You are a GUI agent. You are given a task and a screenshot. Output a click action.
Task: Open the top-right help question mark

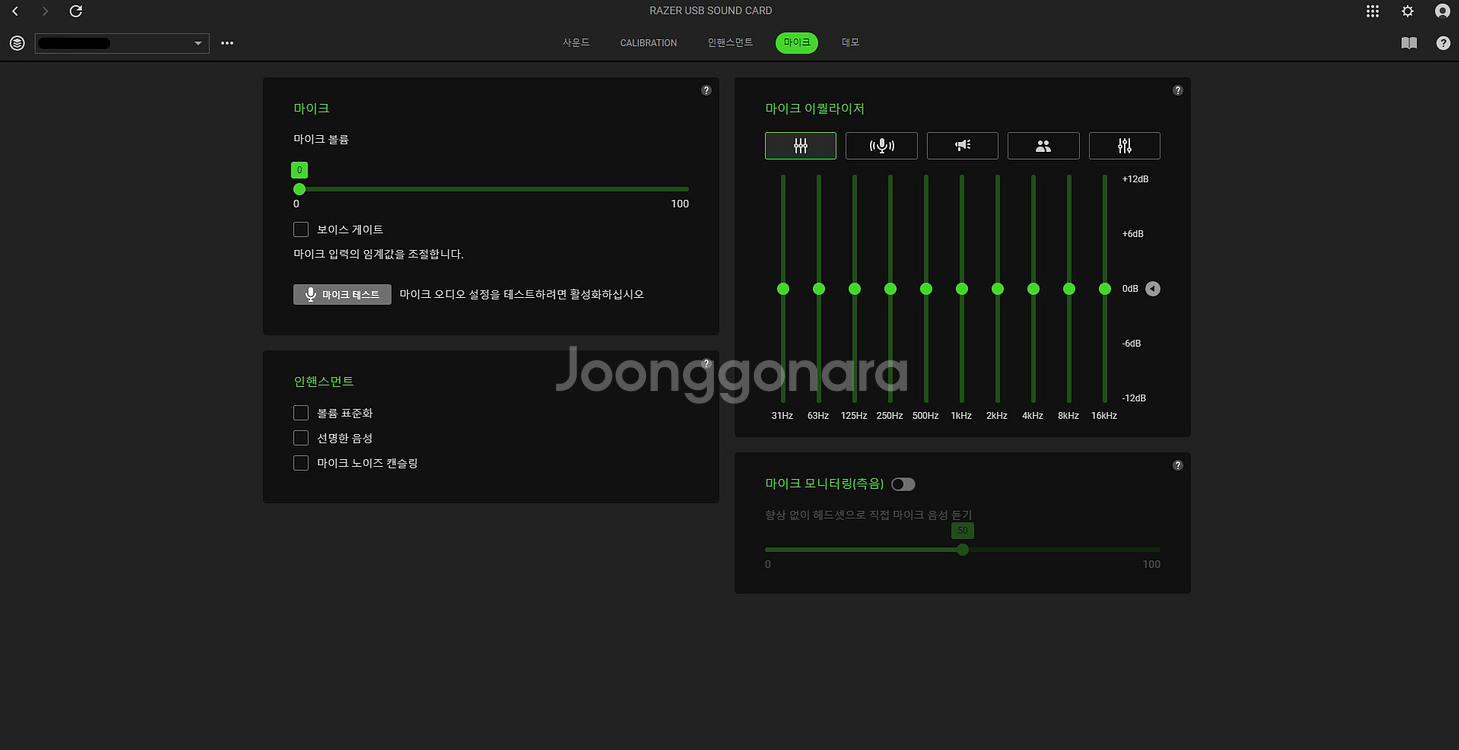[x=1443, y=43]
